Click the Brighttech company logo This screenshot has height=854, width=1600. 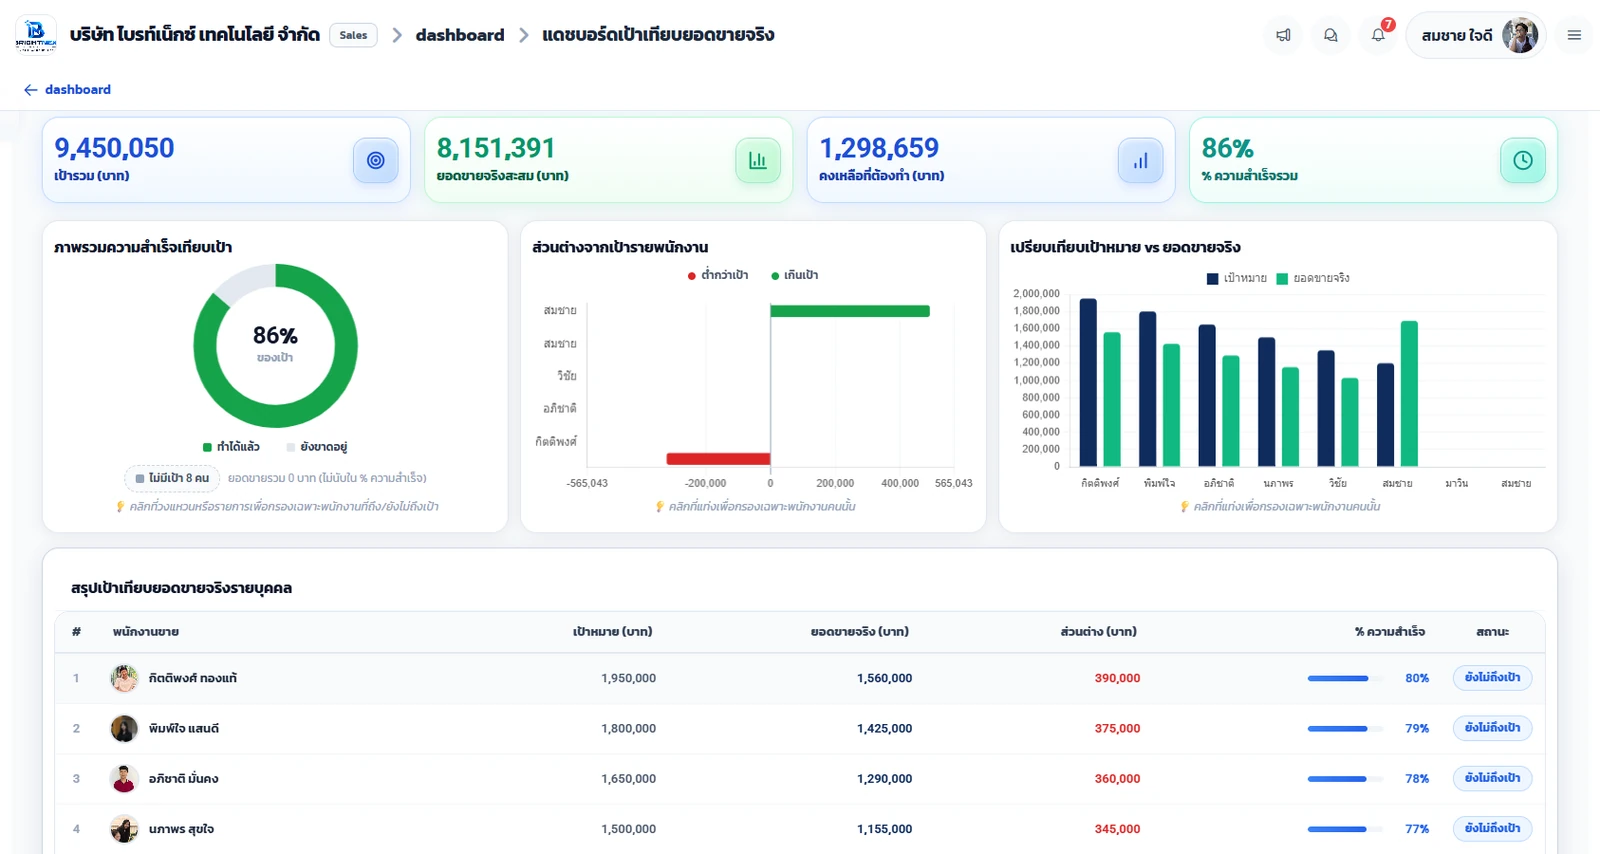click(x=36, y=35)
